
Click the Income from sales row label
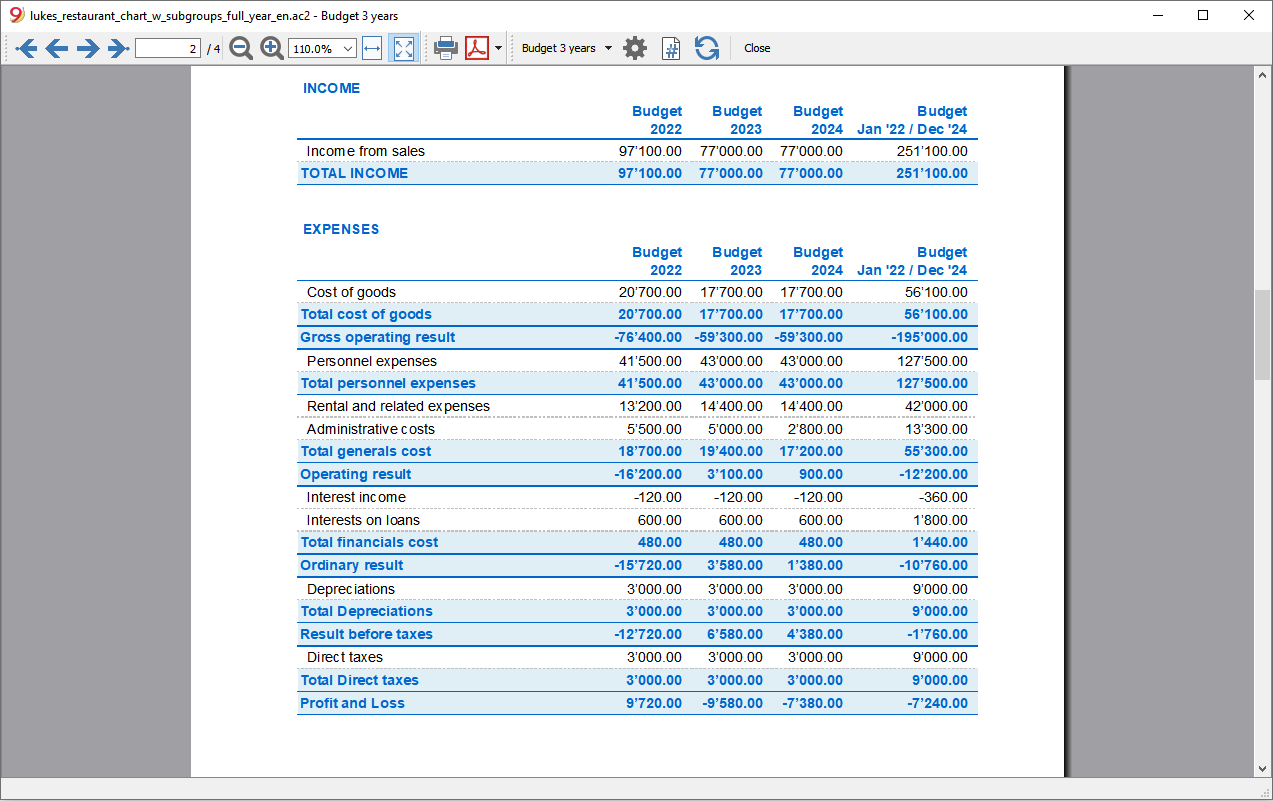pos(365,151)
